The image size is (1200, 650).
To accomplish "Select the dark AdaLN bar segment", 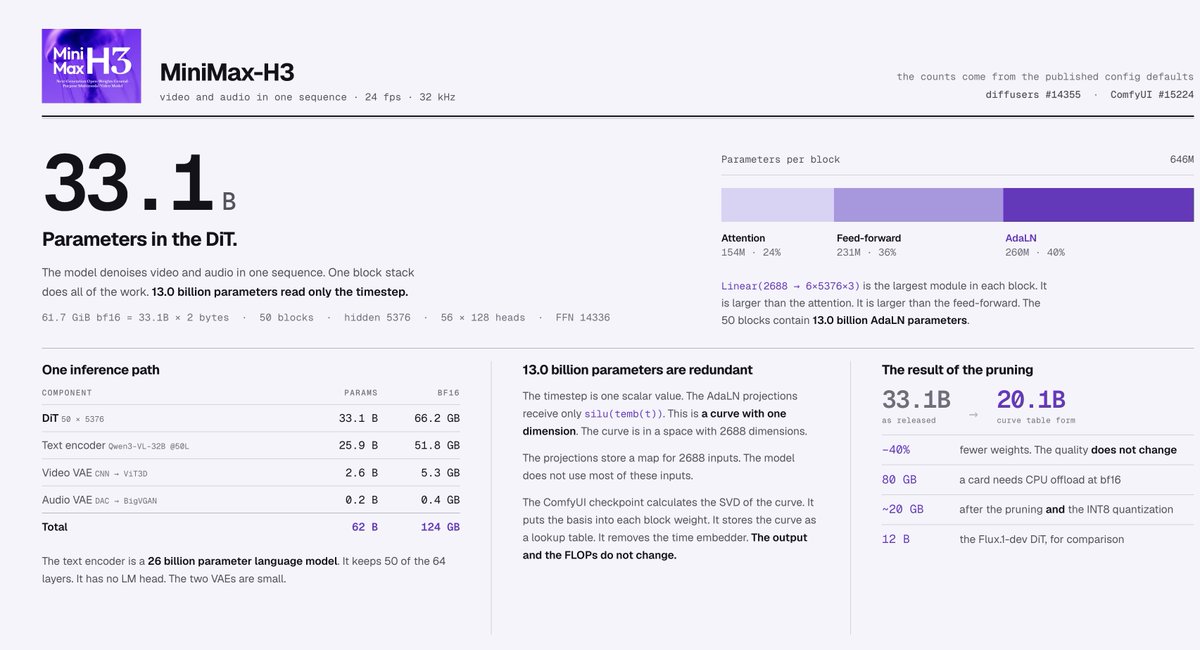I will (1098, 204).
